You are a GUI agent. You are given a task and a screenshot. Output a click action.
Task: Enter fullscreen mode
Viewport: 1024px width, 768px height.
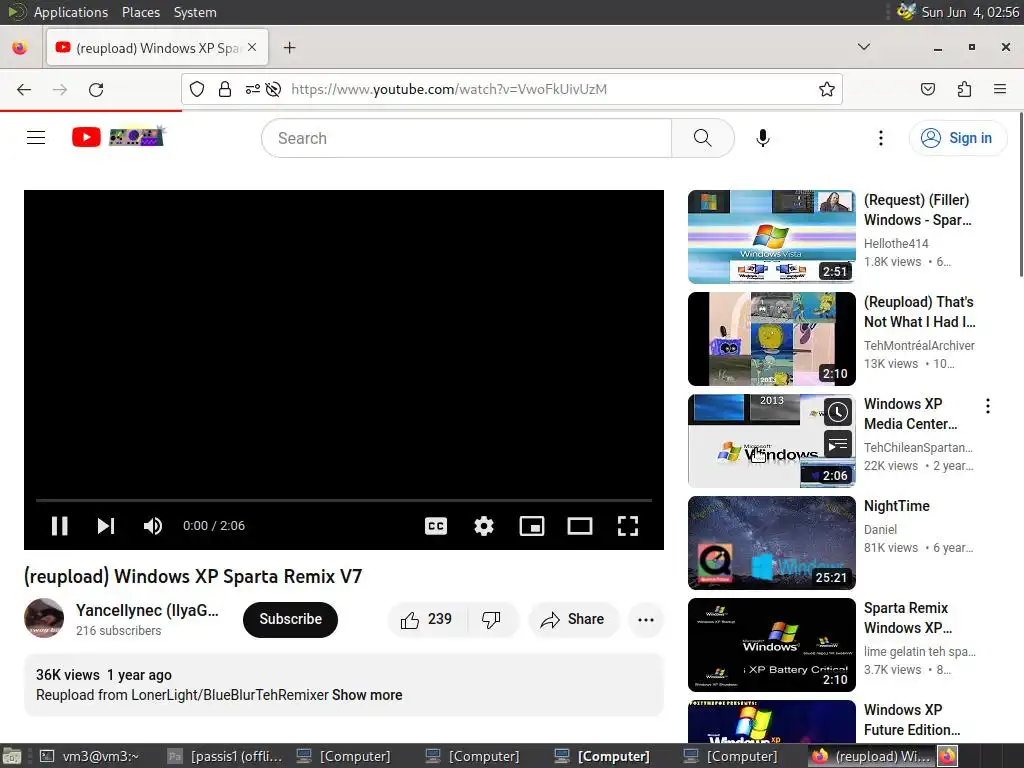(x=628, y=526)
